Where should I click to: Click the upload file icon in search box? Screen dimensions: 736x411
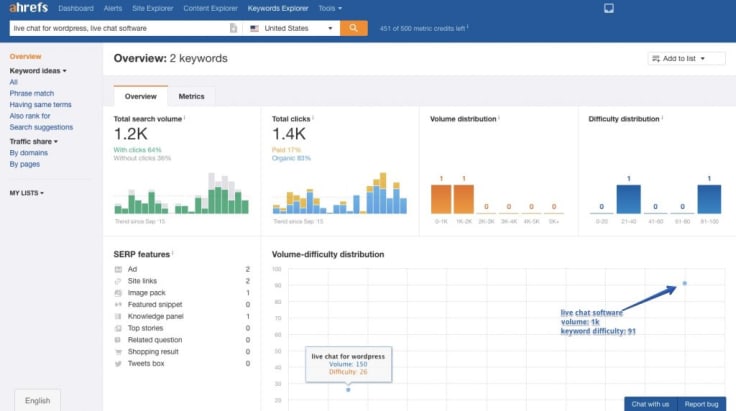tap(233, 28)
